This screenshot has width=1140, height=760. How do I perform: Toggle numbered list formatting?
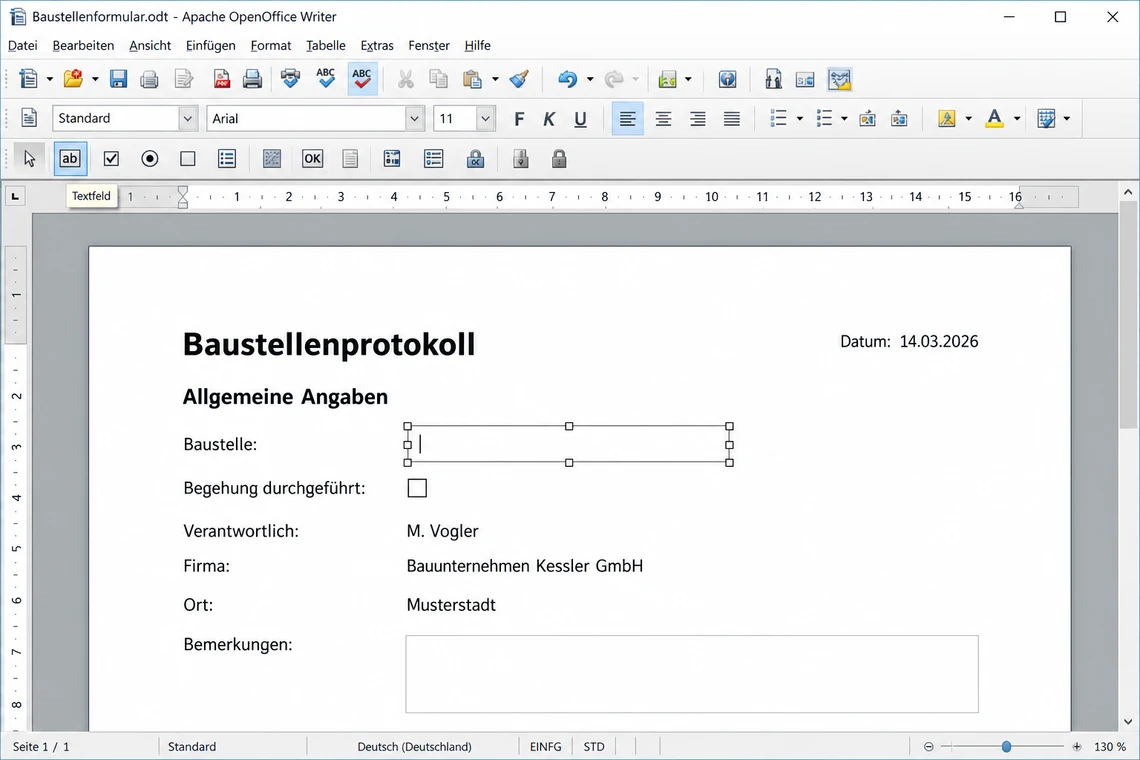(x=779, y=119)
